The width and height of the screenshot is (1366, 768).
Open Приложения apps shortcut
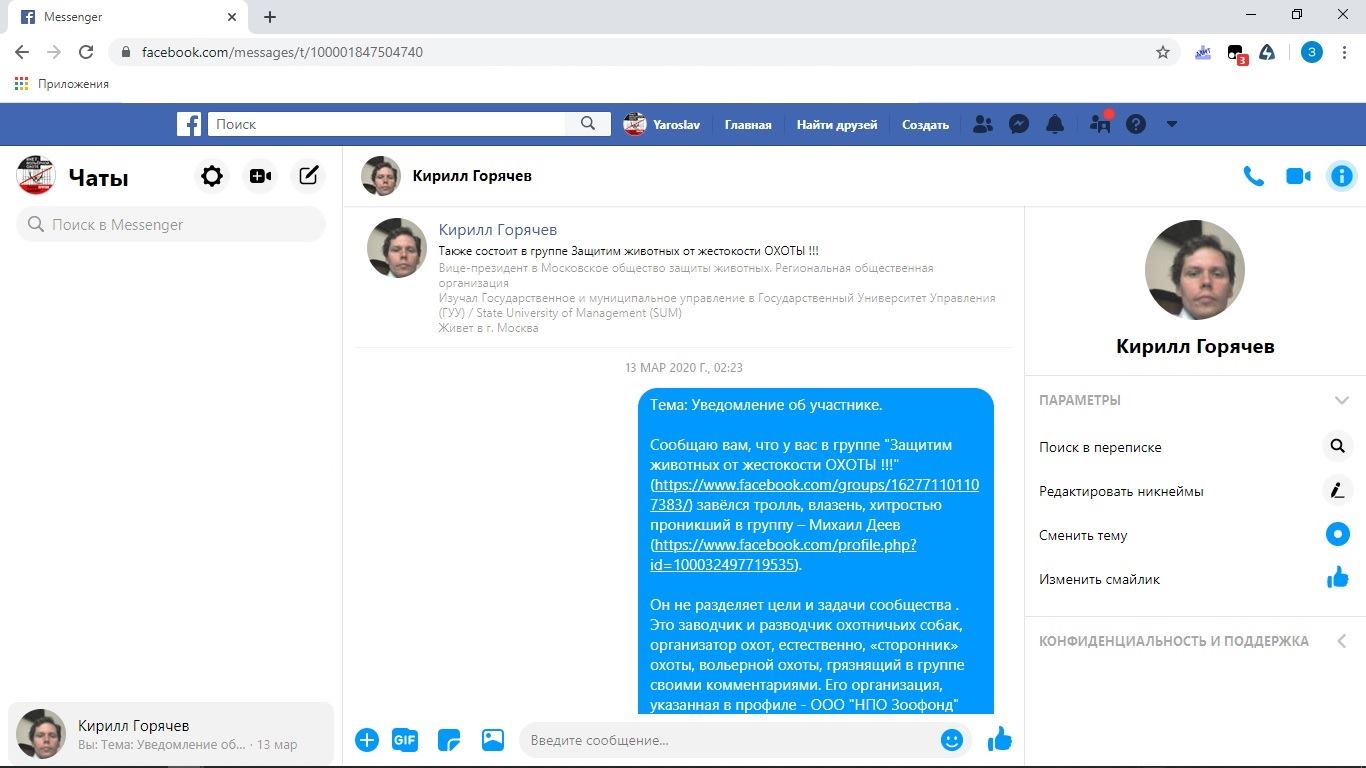coord(62,84)
